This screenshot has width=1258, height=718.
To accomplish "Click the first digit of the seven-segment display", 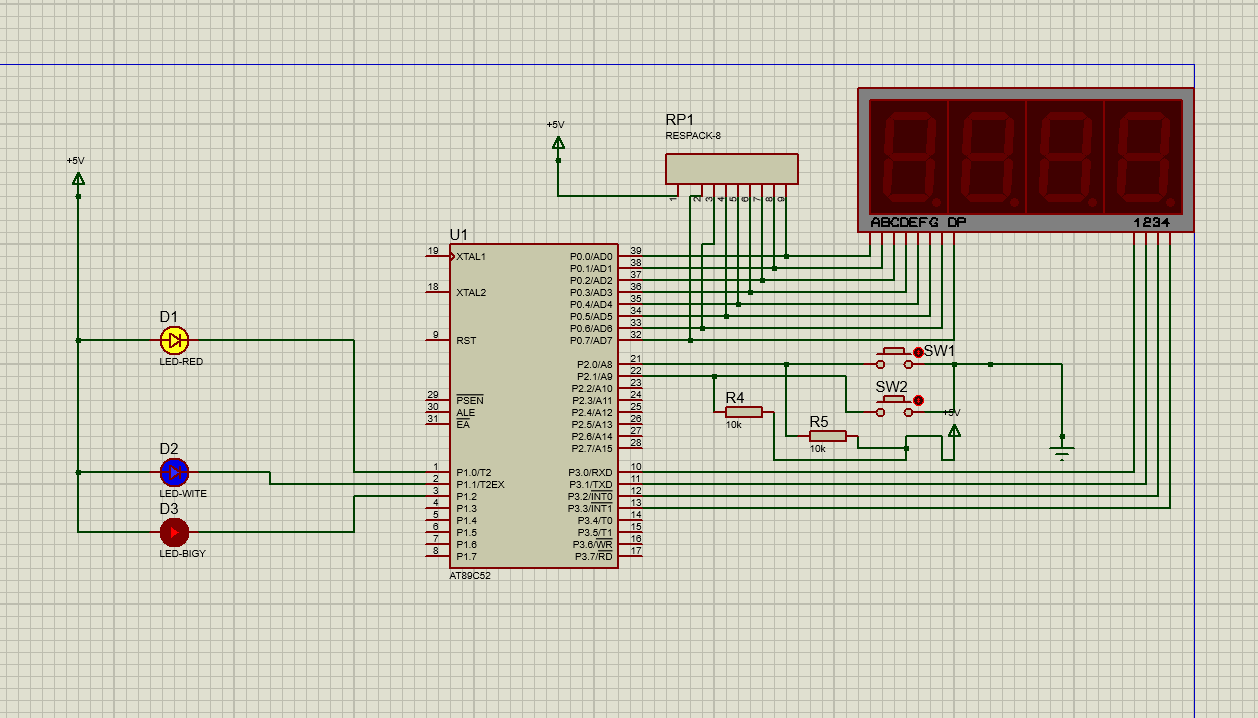I will point(907,155).
